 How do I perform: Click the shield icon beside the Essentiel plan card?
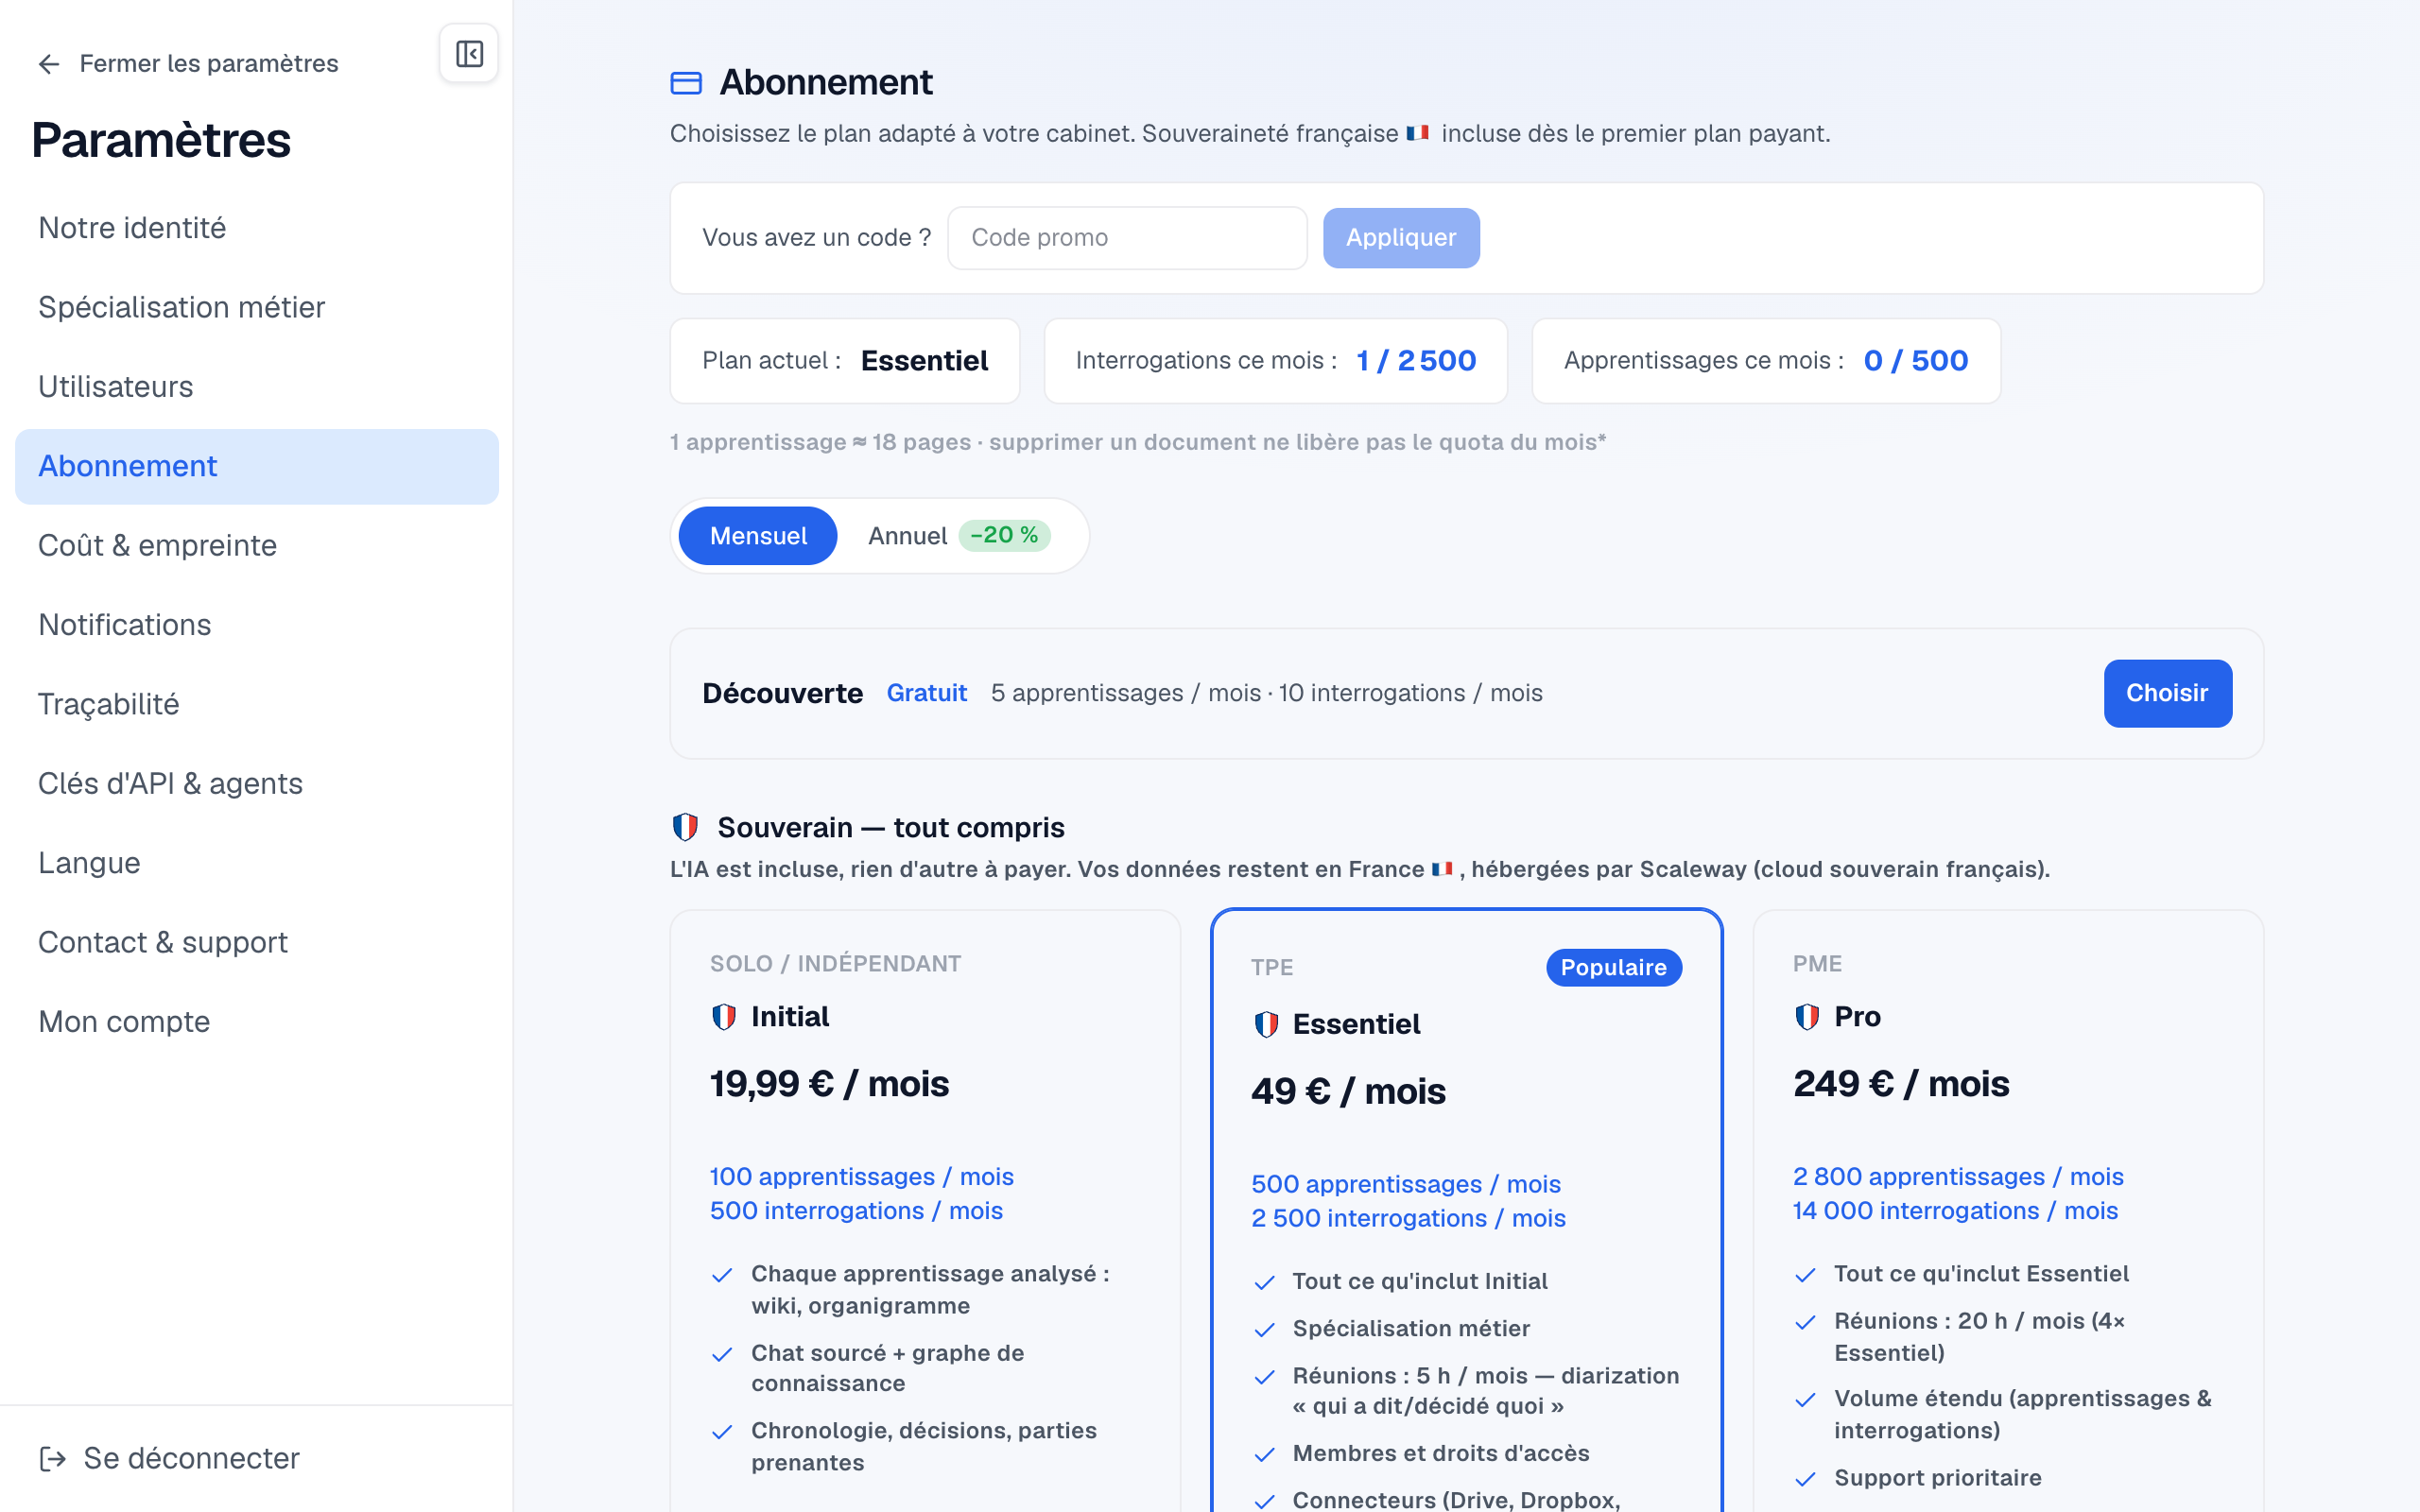pyautogui.click(x=1266, y=1024)
